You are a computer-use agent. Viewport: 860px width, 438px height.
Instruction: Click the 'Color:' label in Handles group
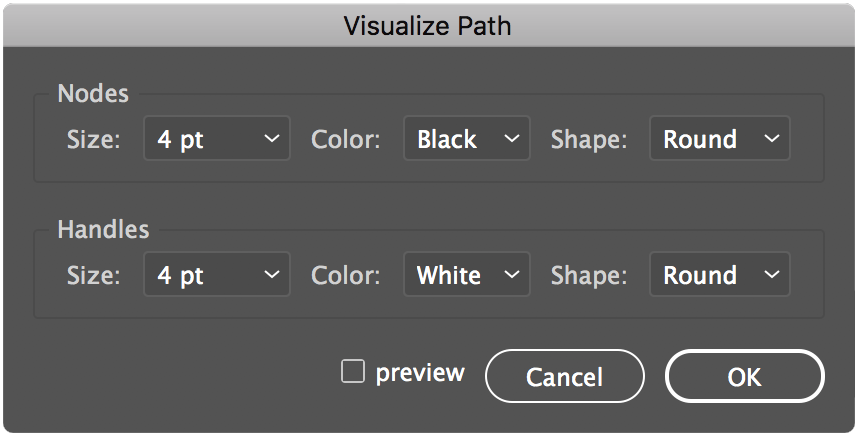346,276
